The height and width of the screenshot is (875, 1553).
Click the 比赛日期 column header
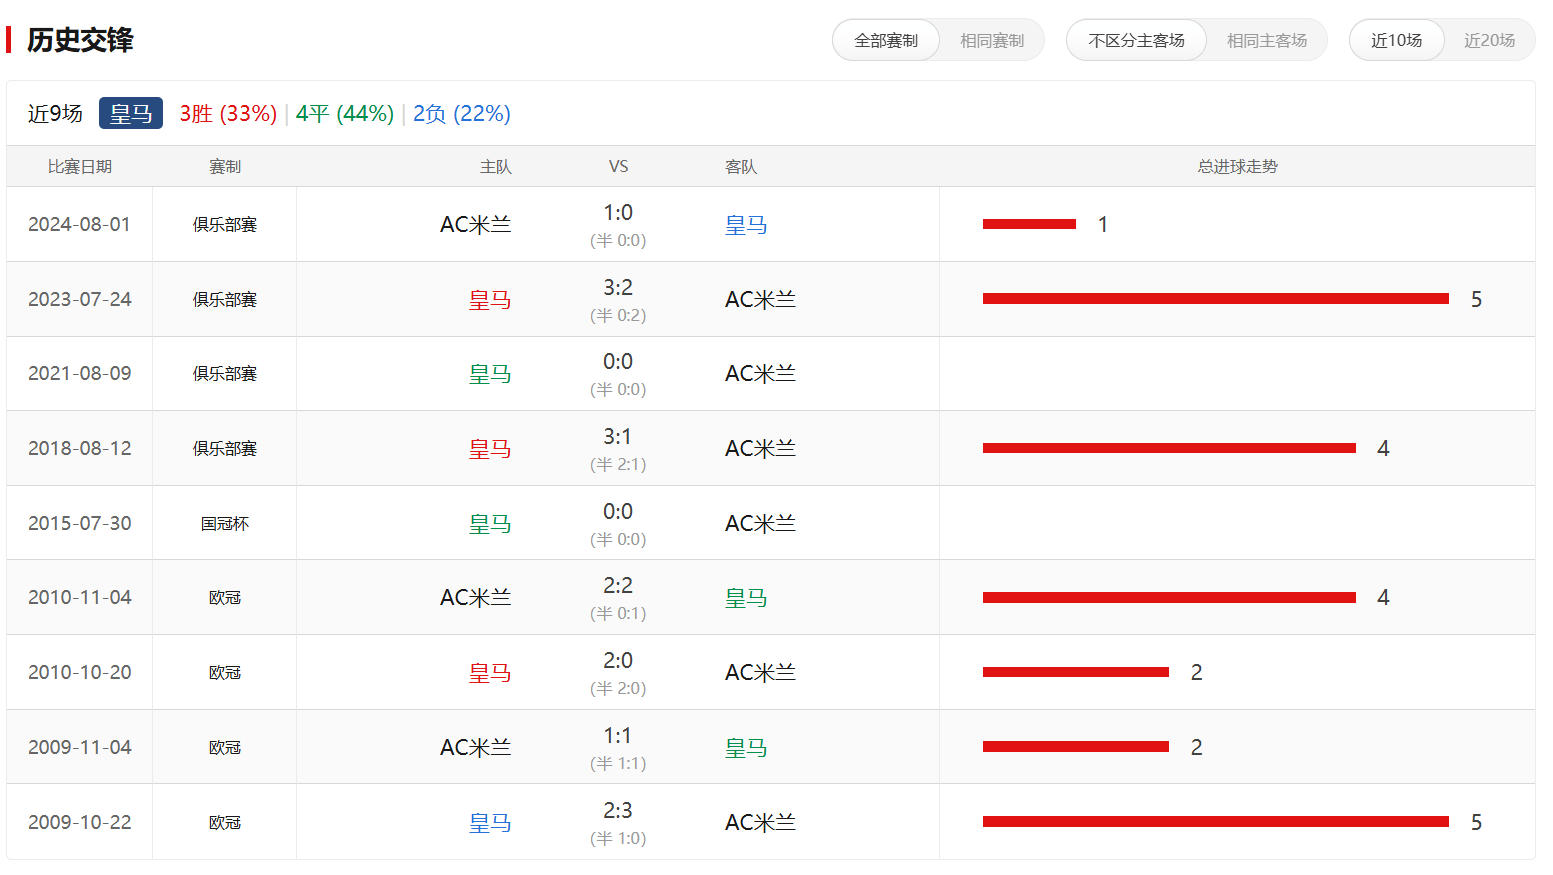tap(80, 166)
